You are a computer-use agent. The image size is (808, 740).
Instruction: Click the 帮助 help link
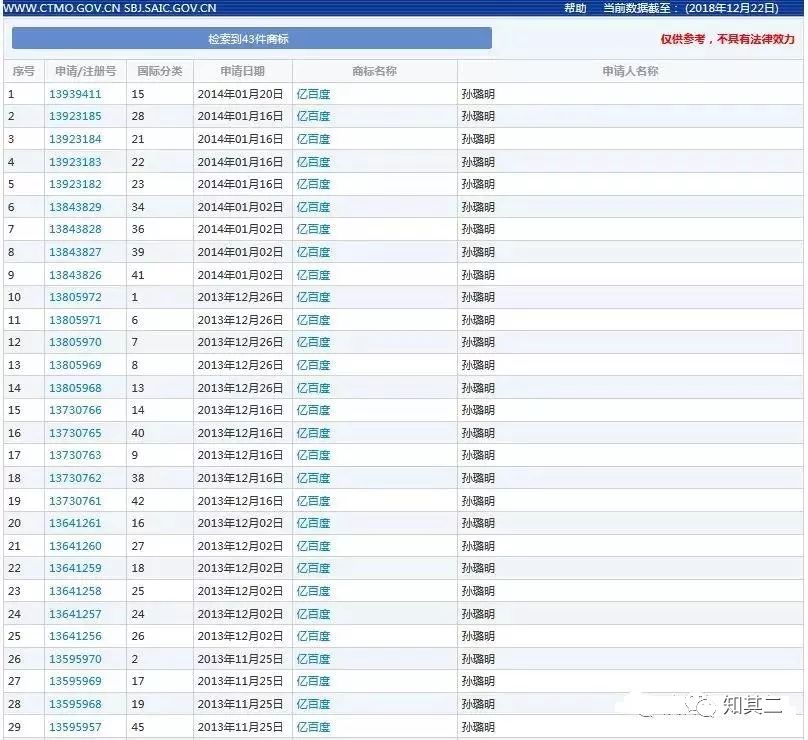click(575, 8)
